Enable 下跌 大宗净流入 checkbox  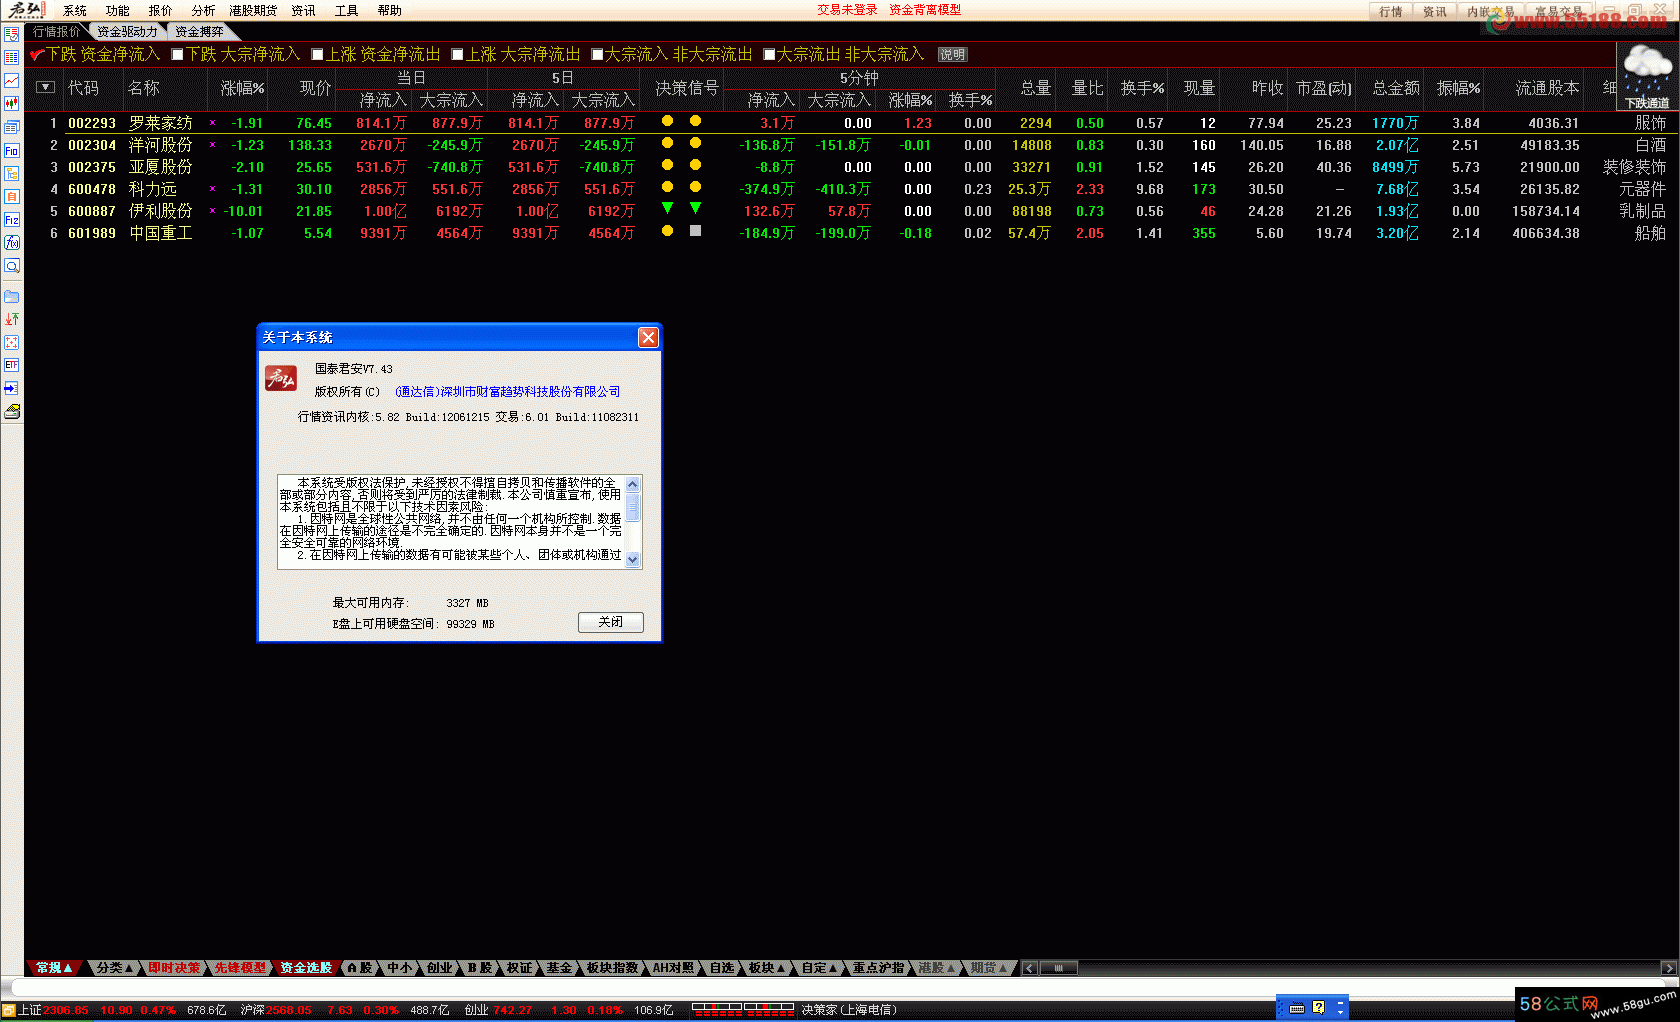pos(177,54)
